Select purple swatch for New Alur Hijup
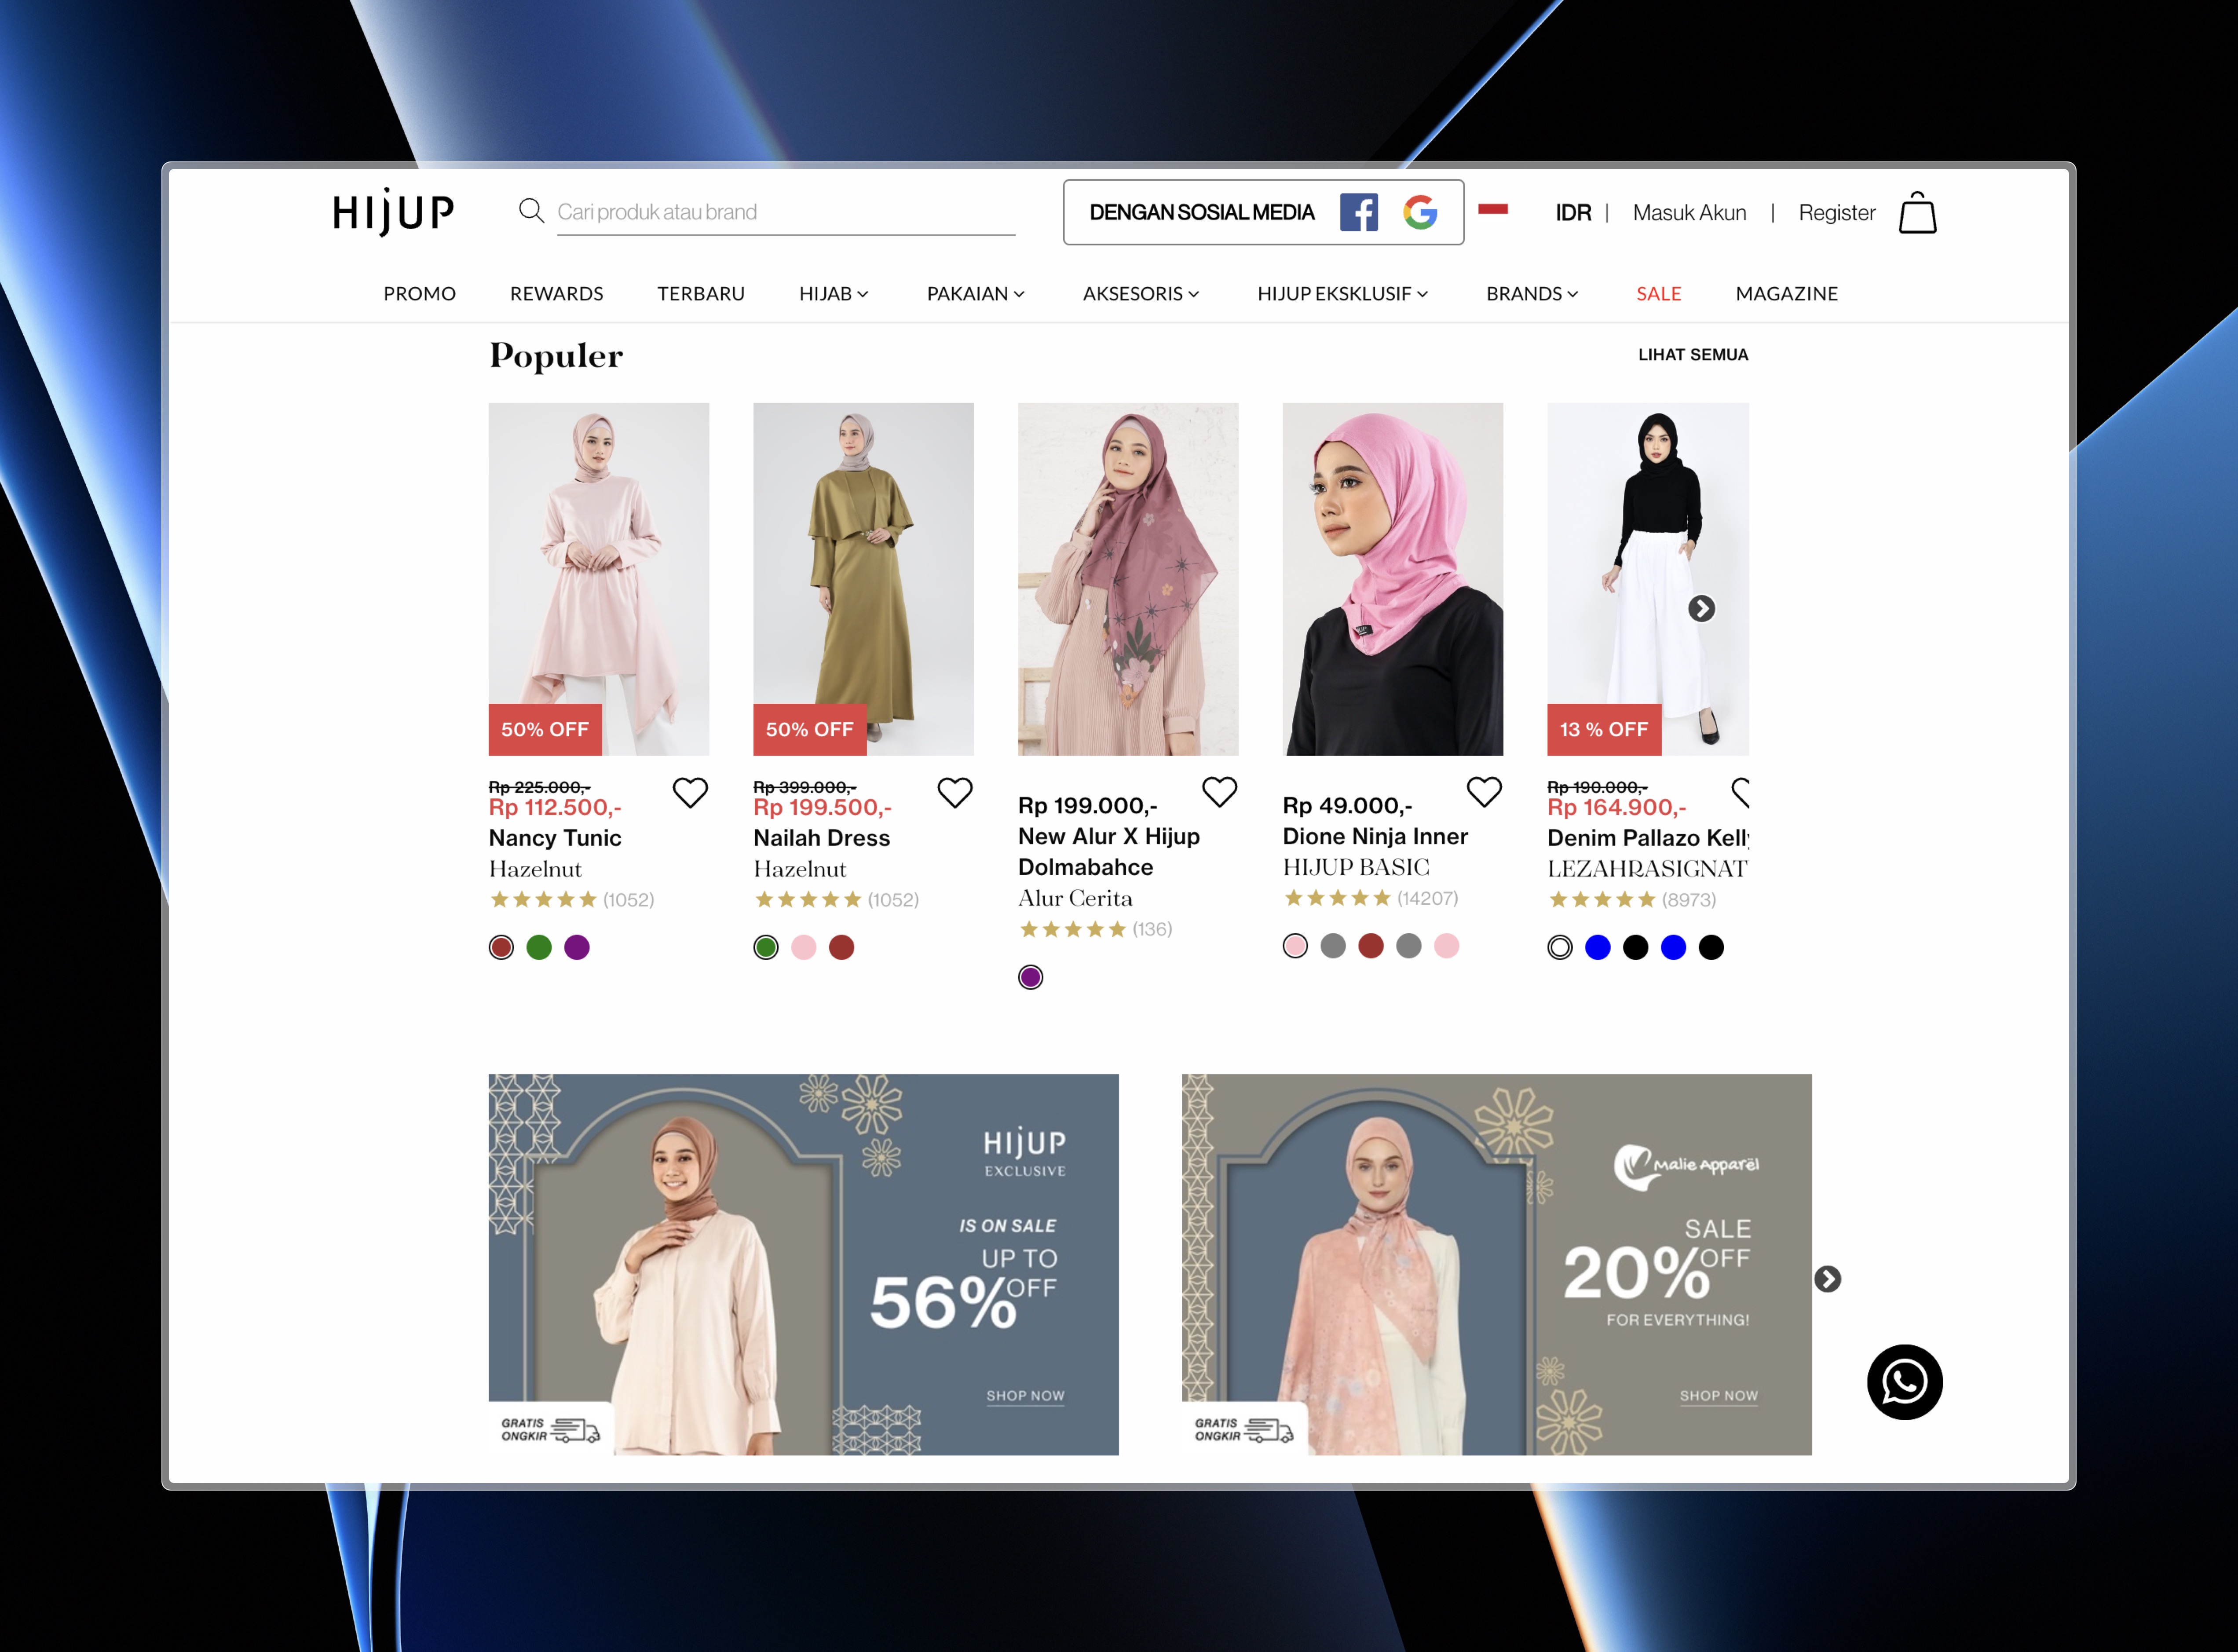This screenshot has height=1652, width=2238. click(x=1030, y=977)
